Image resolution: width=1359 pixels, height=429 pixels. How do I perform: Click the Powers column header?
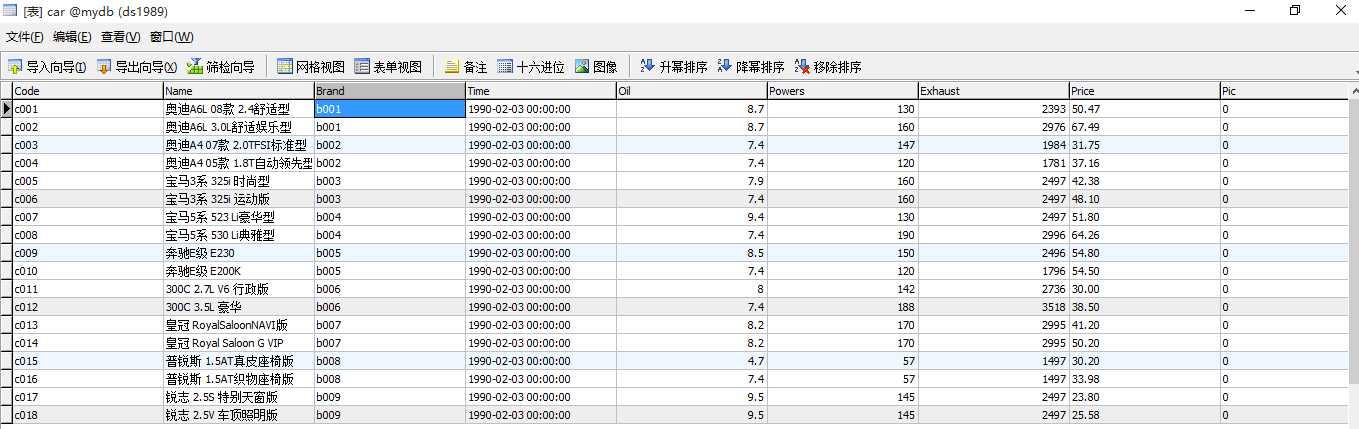pos(843,91)
